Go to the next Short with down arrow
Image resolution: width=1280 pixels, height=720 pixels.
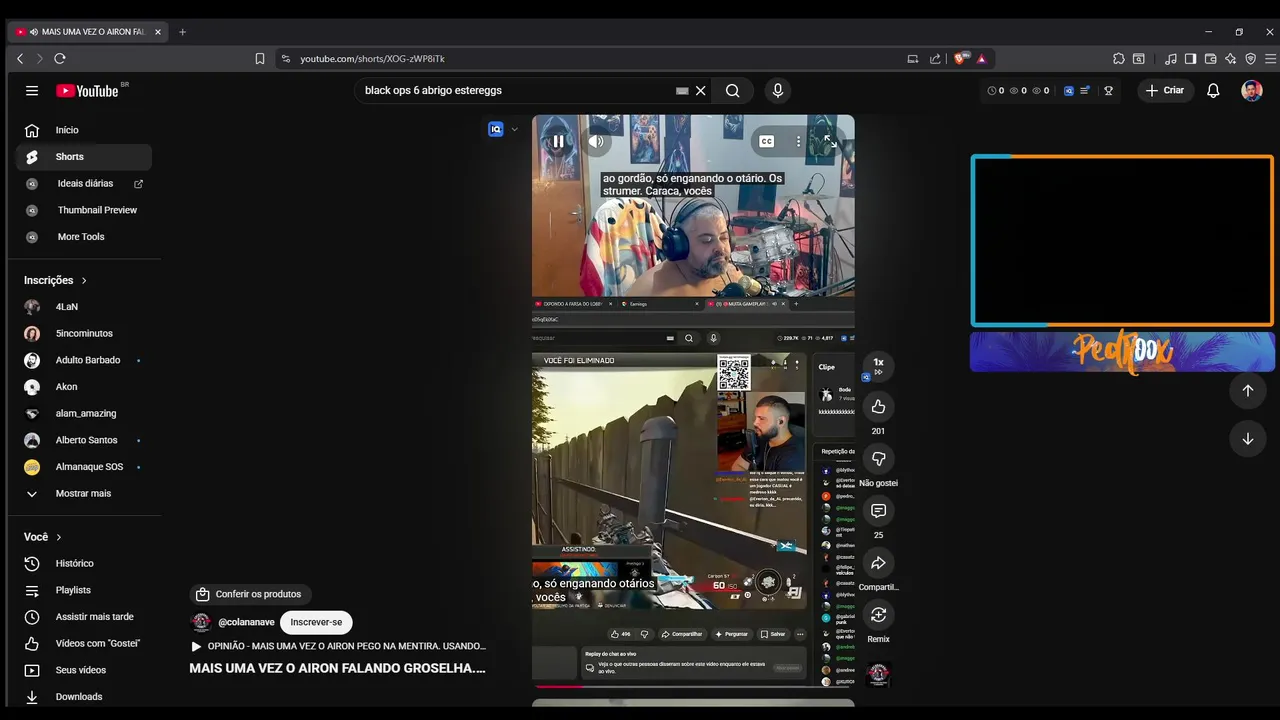point(1247,438)
